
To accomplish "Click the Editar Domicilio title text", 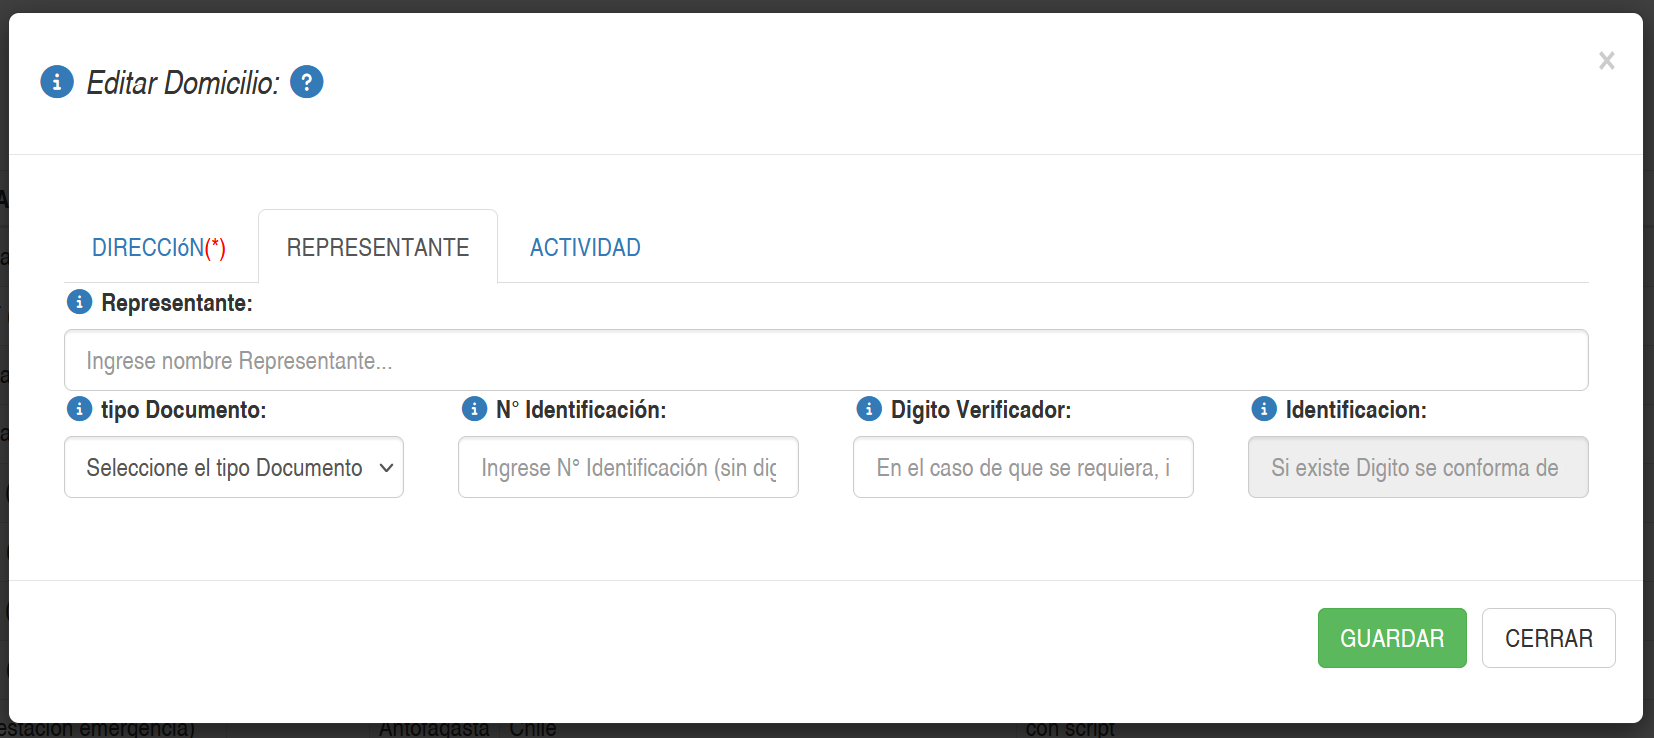I will pyautogui.click(x=182, y=83).
